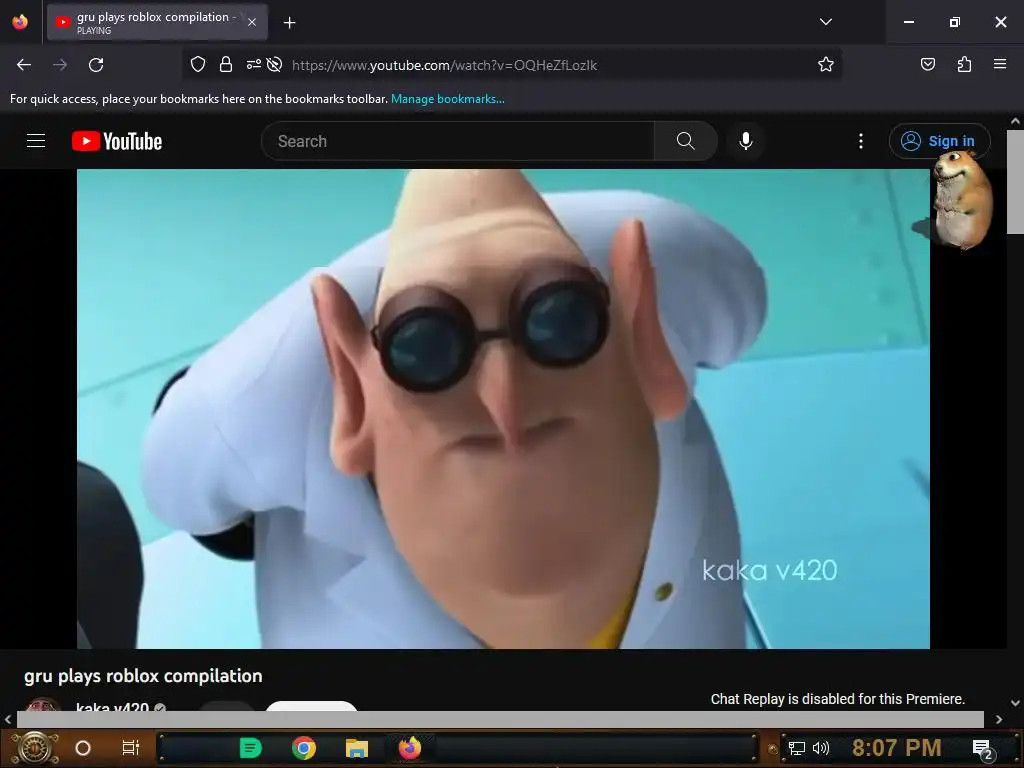Click the browser forward arrow
The image size is (1024, 768).
[x=60, y=65]
